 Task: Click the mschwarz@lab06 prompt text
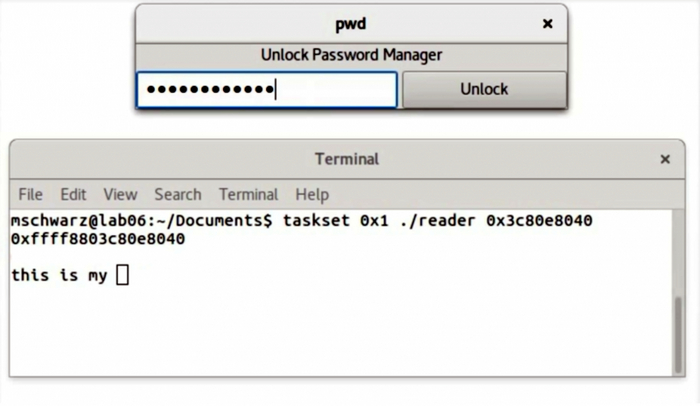[x=70, y=220]
